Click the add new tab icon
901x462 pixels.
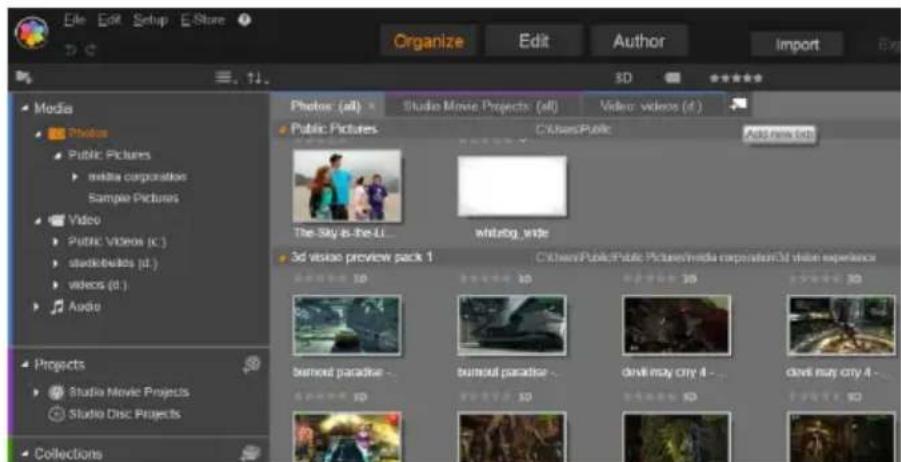click(x=739, y=105)
